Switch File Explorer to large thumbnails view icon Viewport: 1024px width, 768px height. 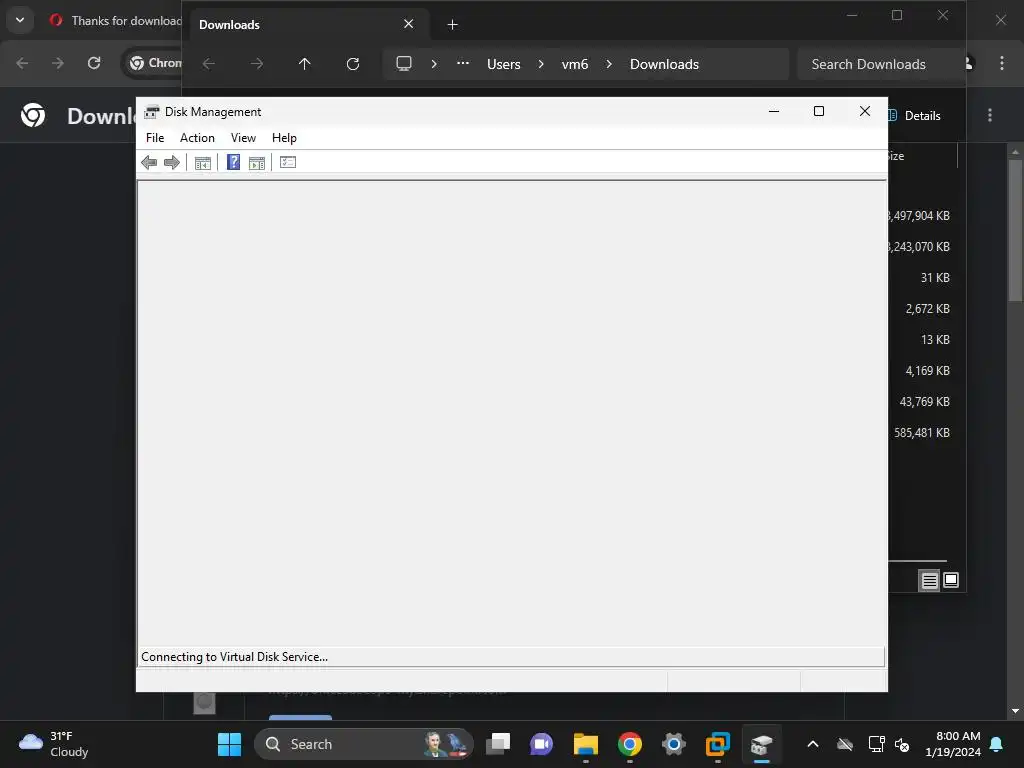(951, 580)
